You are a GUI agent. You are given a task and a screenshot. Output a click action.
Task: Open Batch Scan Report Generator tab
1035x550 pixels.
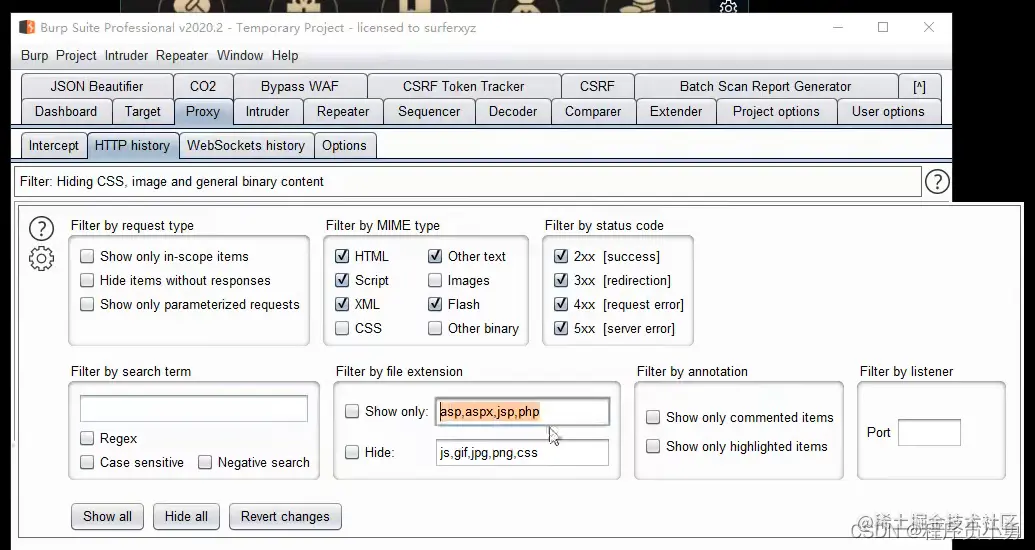(766, 86)
